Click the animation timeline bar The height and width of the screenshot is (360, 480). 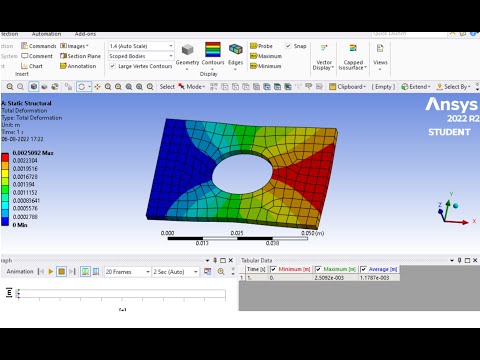point(122,294)
